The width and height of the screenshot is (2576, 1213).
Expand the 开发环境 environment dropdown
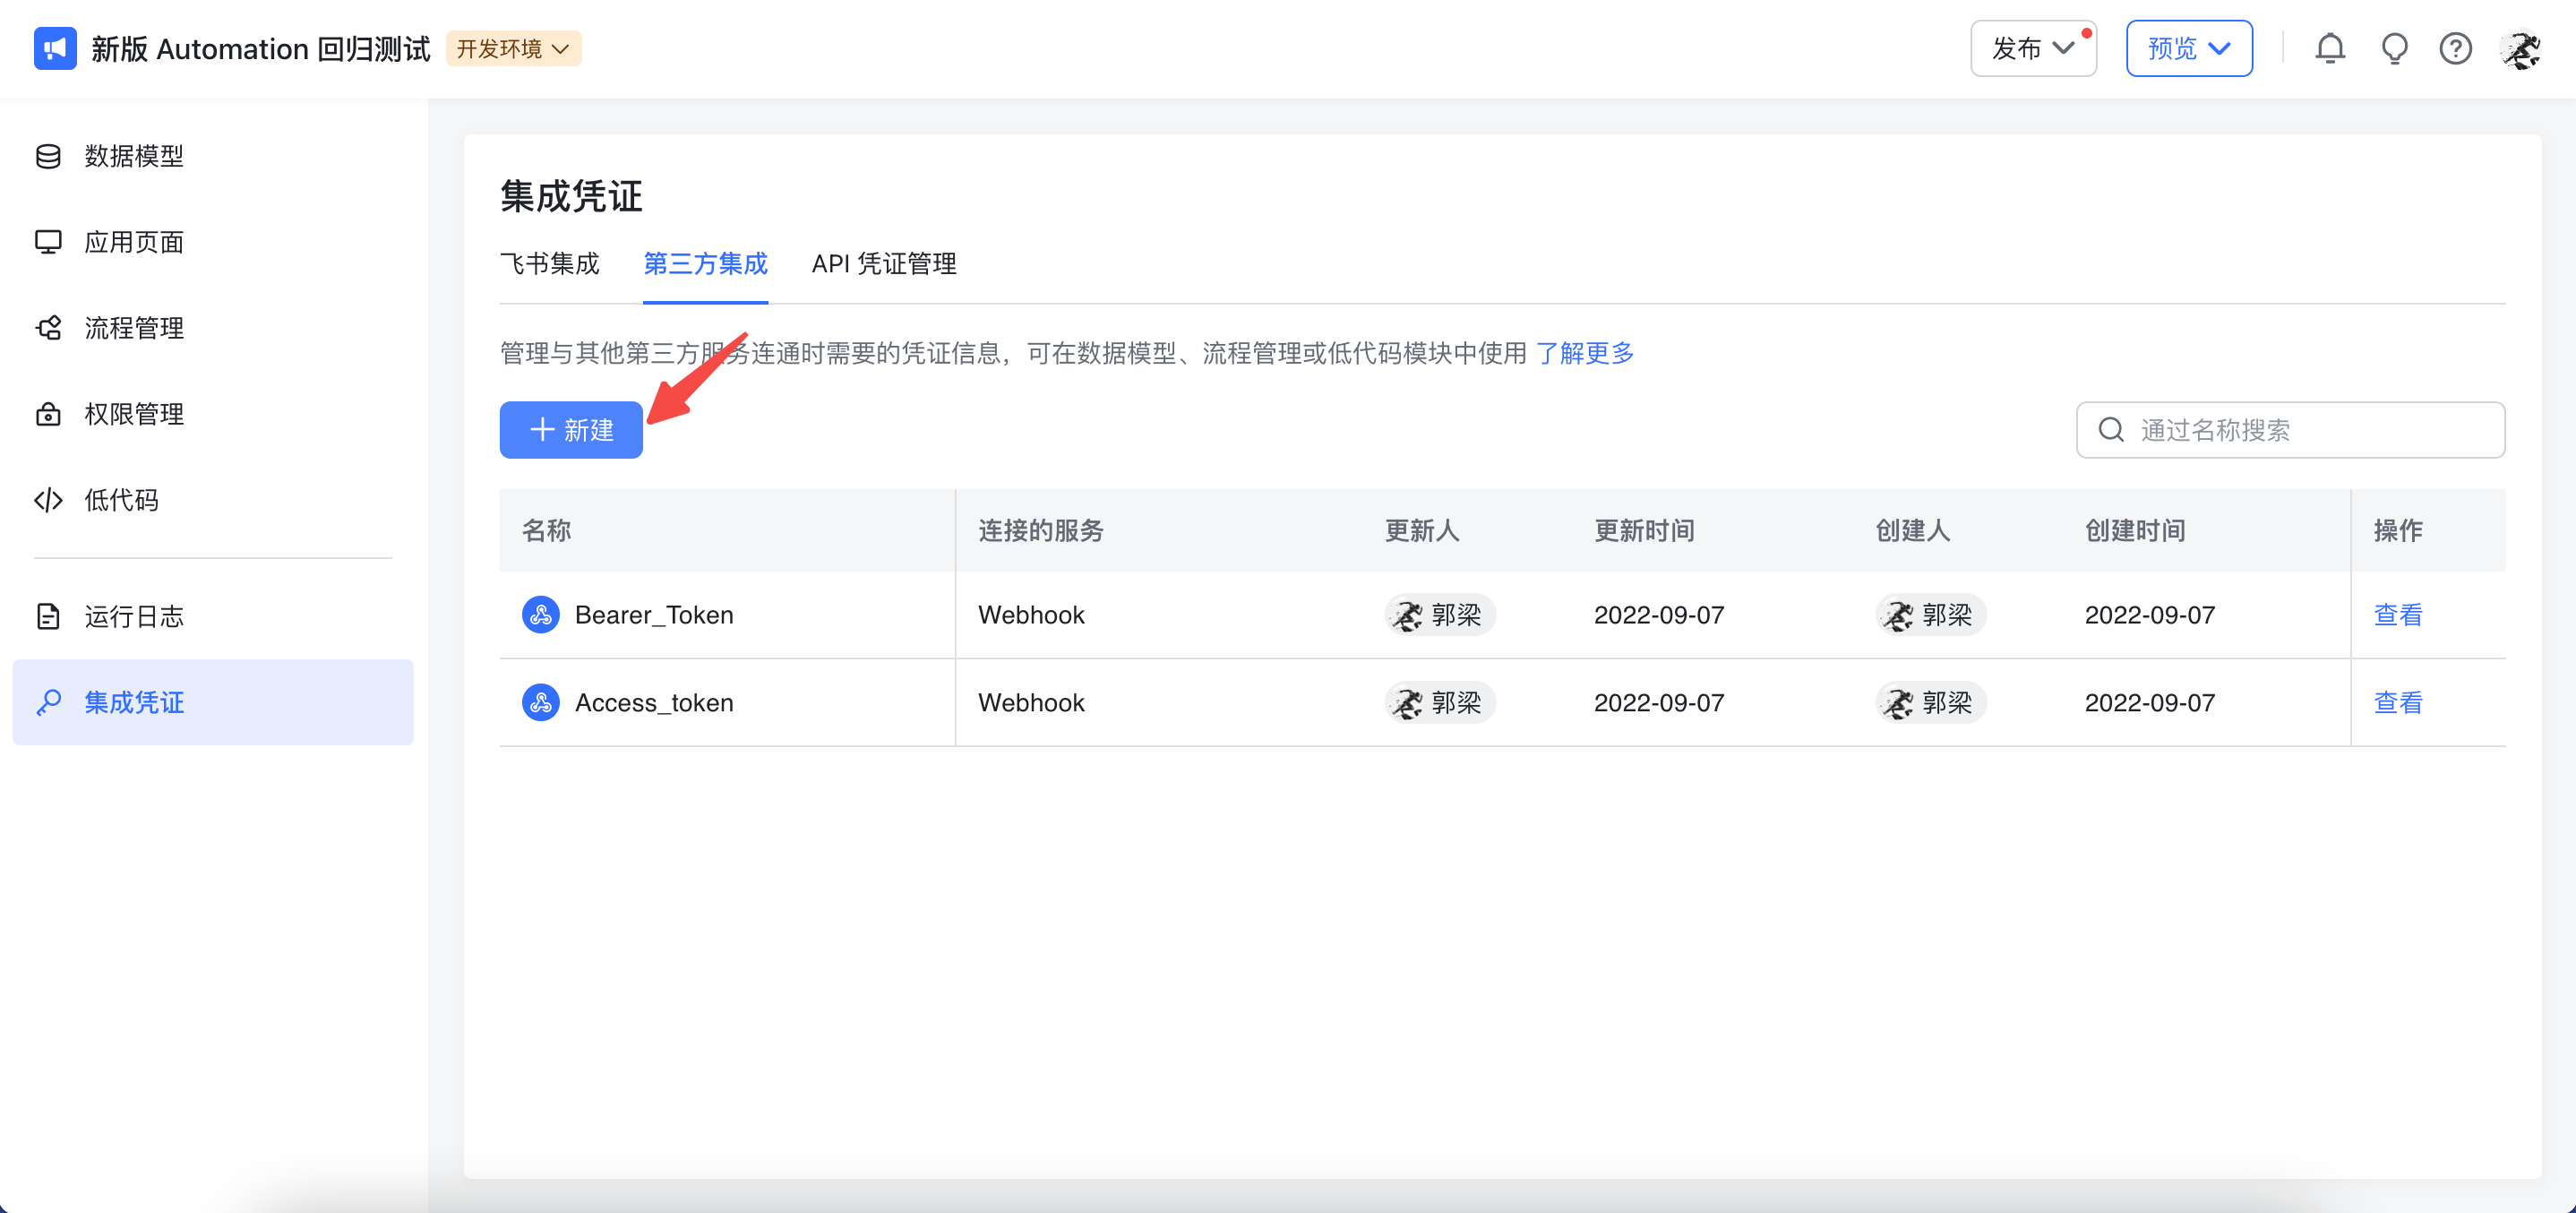pos(514,48)
